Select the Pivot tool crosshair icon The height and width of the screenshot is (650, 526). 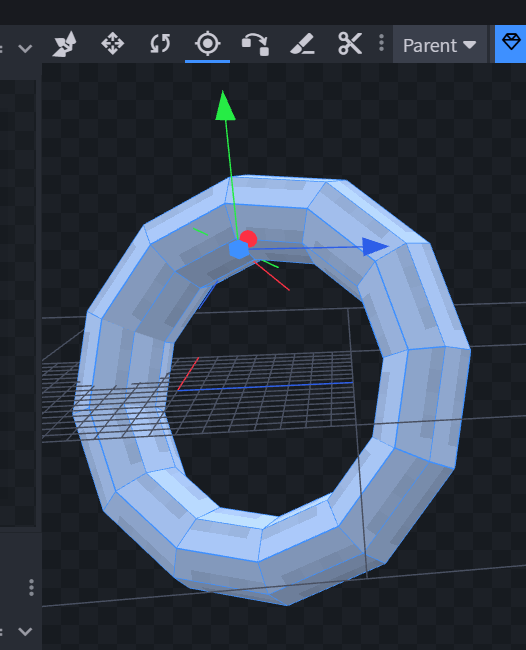[x=208, y=44]
